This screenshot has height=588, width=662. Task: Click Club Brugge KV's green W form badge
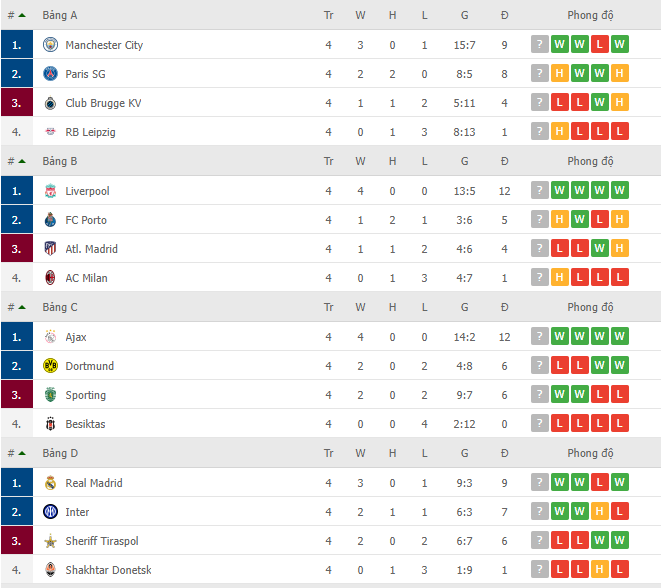(x=600, y=103)
